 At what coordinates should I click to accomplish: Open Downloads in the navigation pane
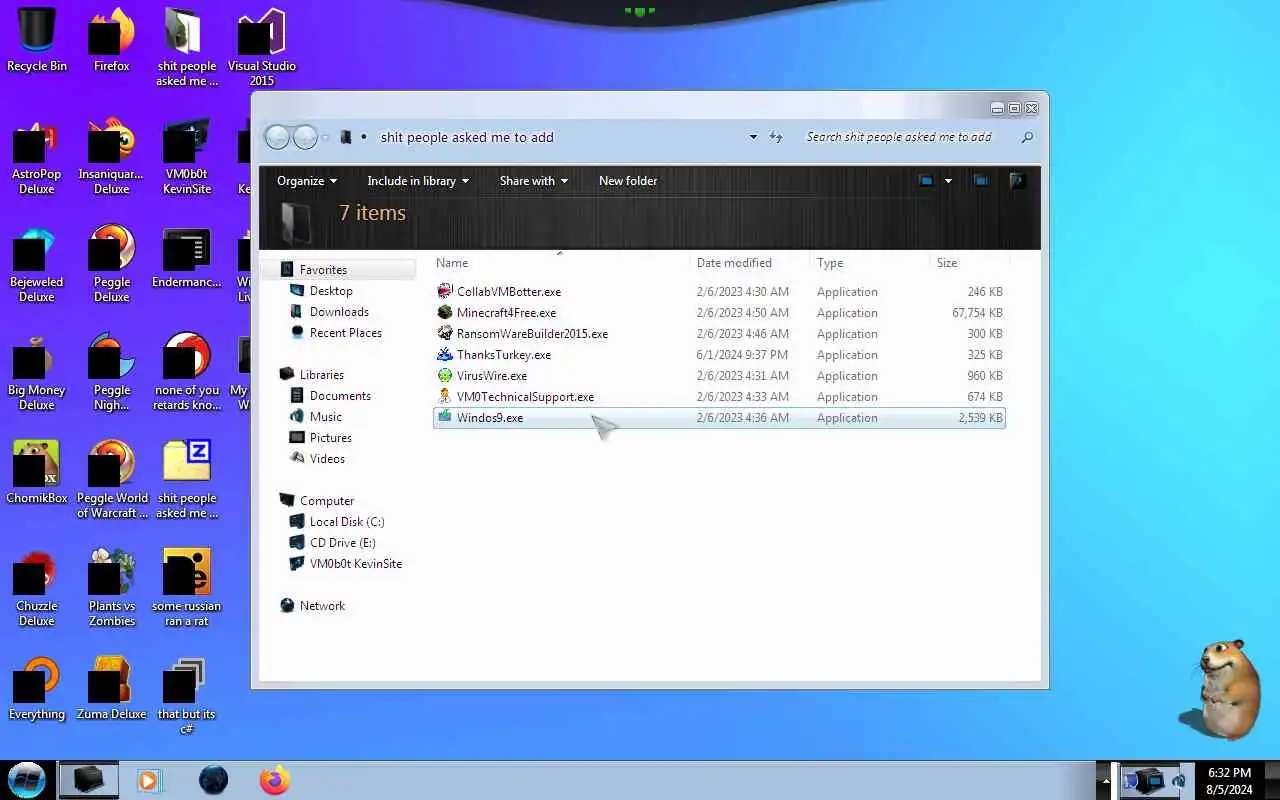coord(339,312)
